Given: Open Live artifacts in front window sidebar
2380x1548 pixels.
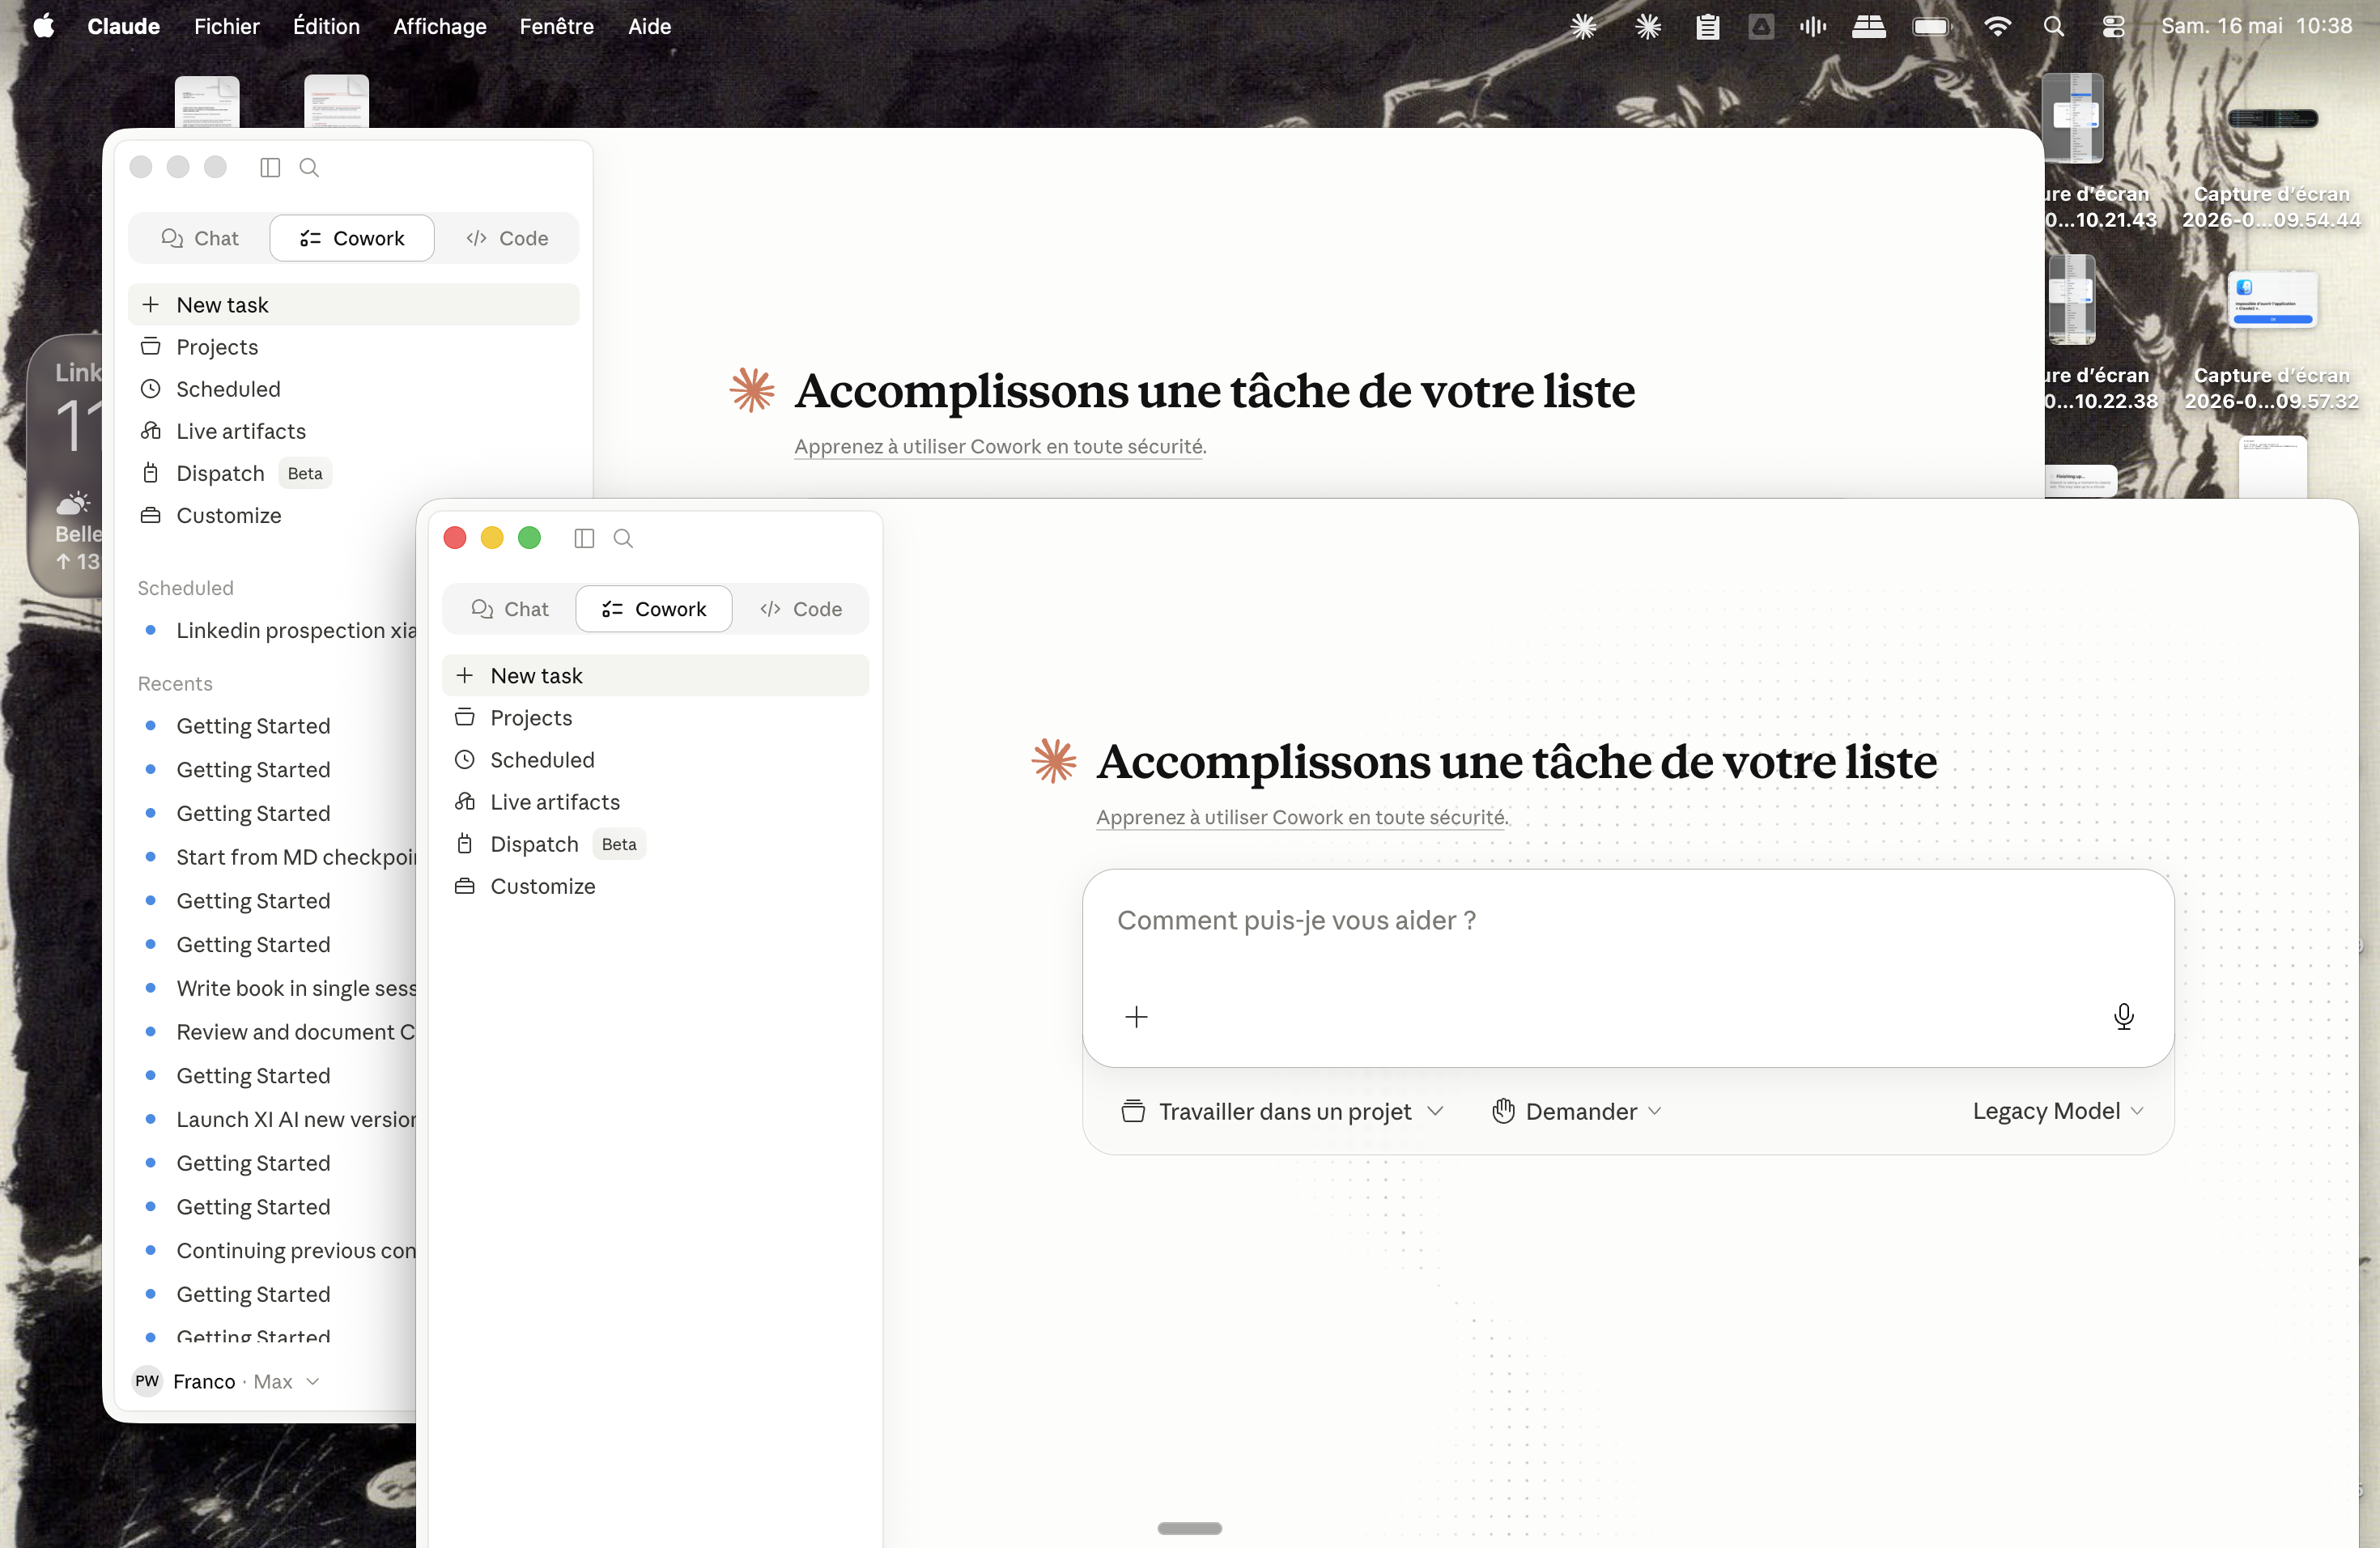Looking at the screenshot, I should (x=655, y=802).
